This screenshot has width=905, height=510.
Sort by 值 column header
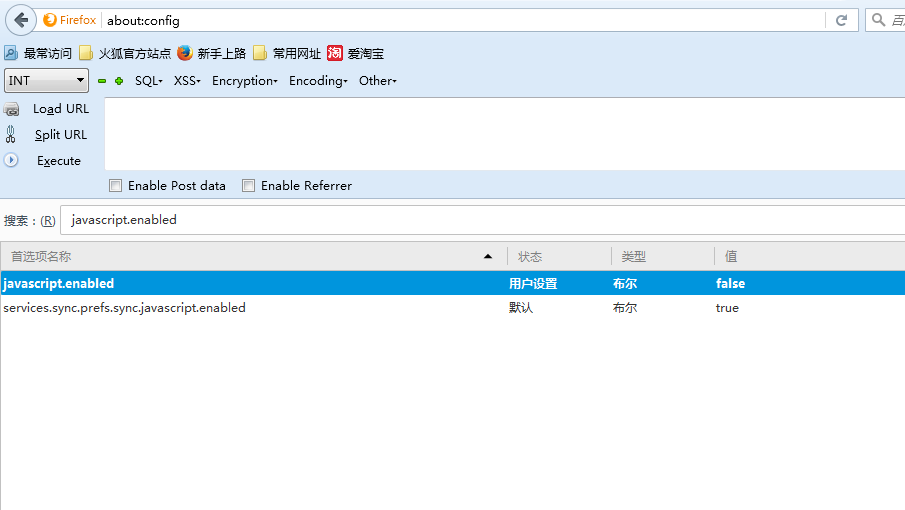pyautogui.click(x=810, y=256)
